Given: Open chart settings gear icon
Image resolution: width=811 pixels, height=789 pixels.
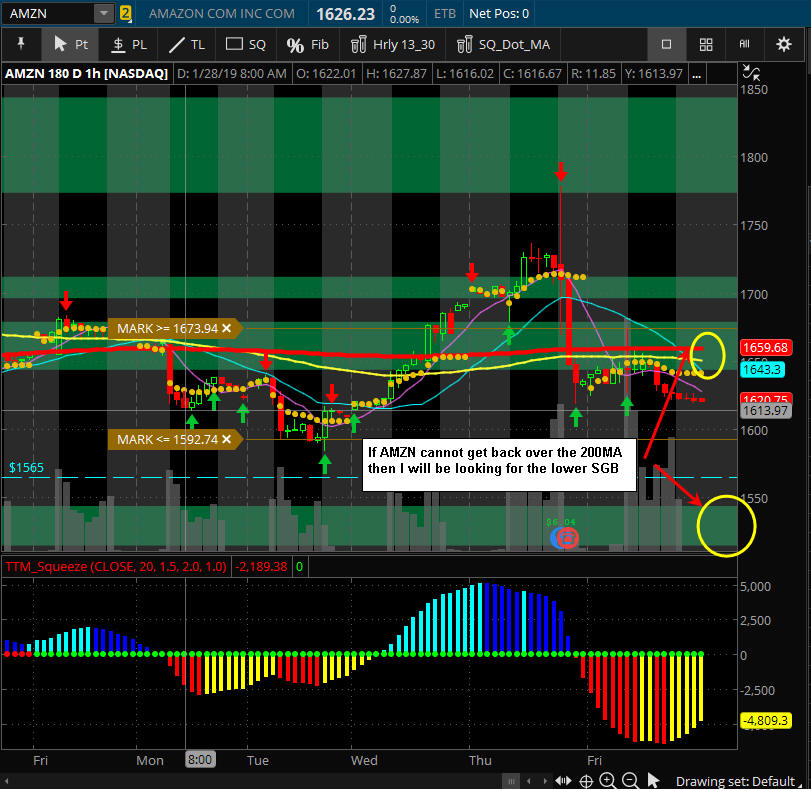Looking at the screenshot, I should [784, 44].
